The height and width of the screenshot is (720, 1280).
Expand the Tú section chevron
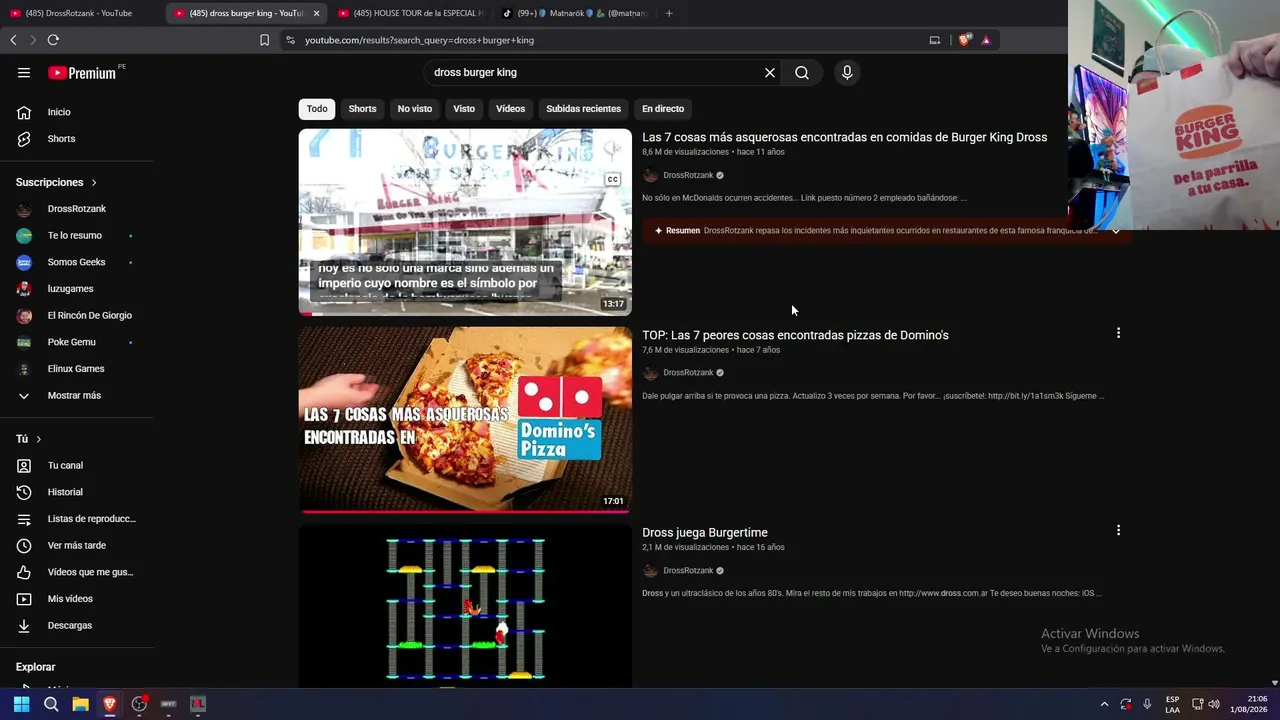click(x=39, y=440)
